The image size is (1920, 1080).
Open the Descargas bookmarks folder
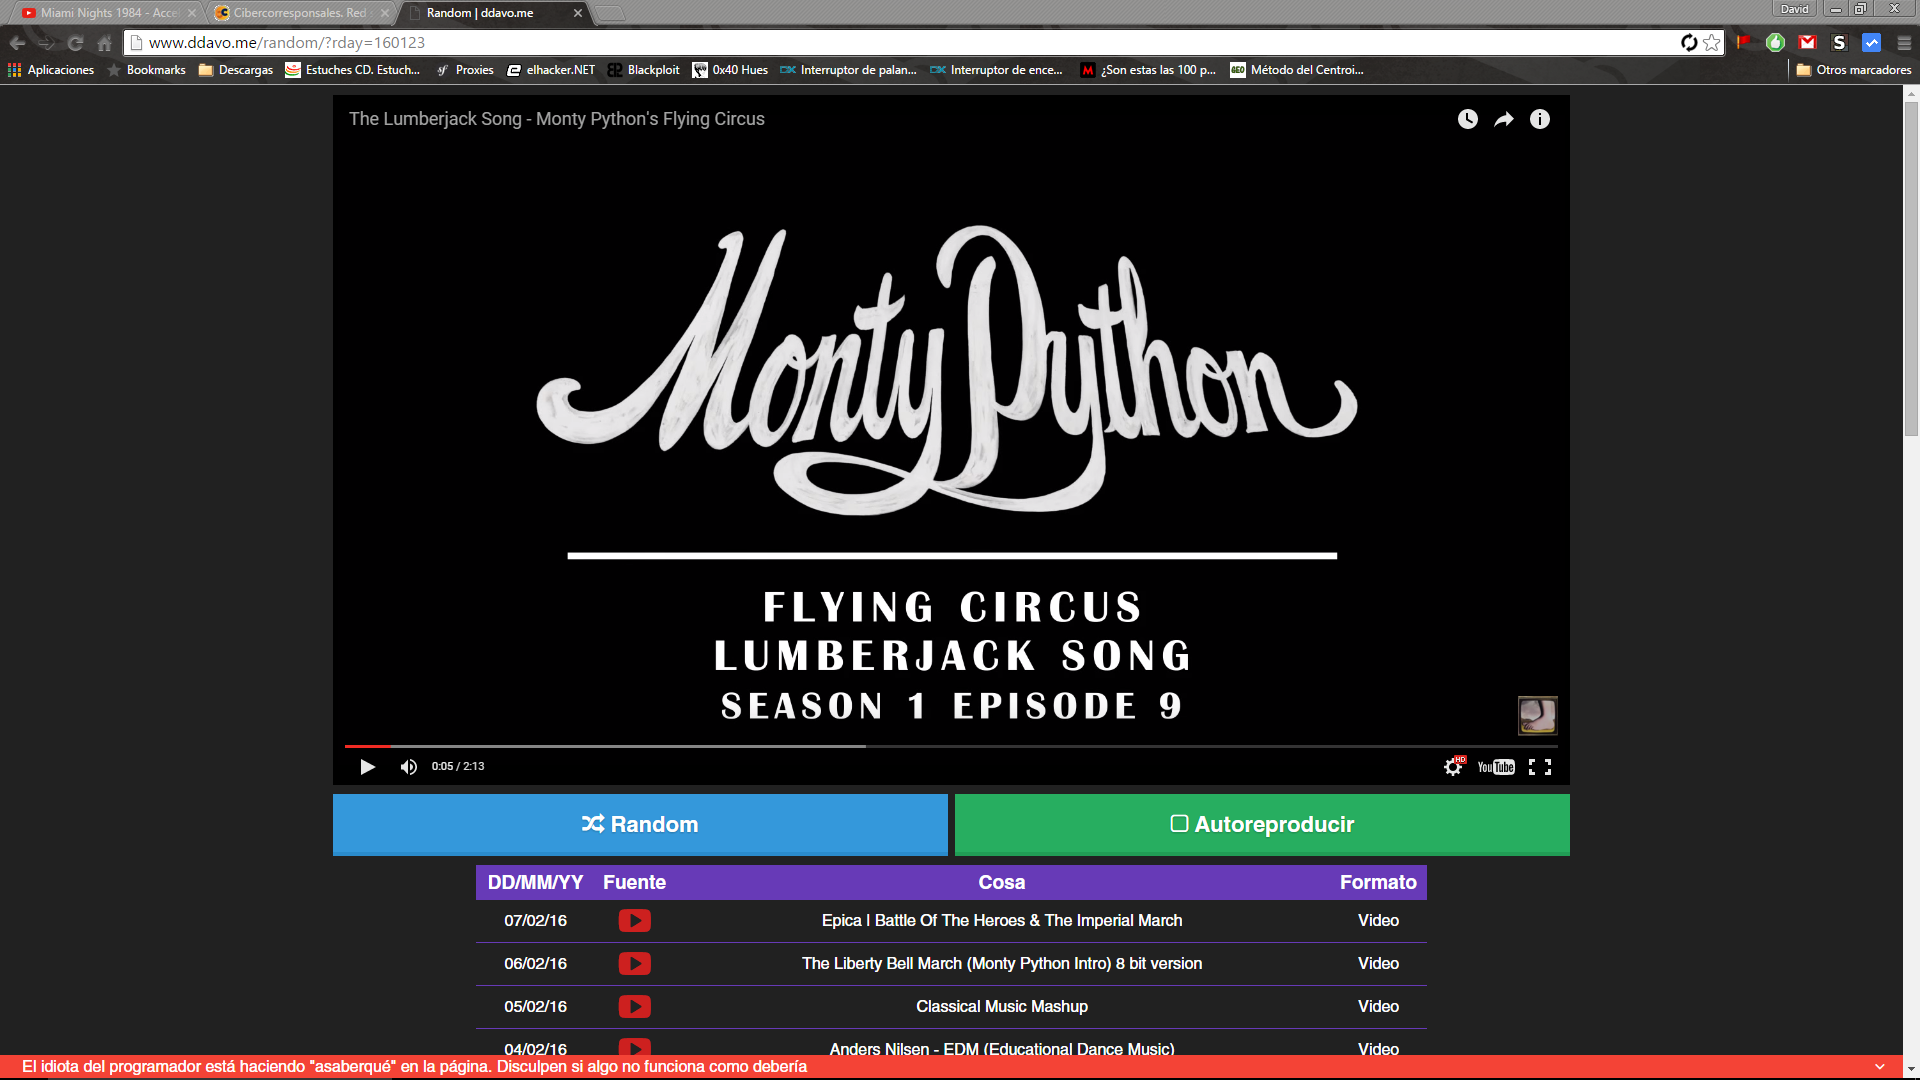pos(236,70)
